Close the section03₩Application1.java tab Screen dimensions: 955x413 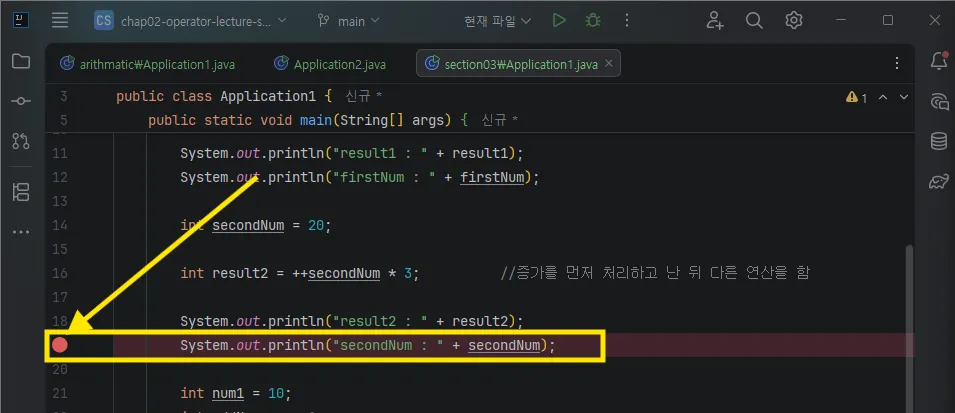coord(610,63)
